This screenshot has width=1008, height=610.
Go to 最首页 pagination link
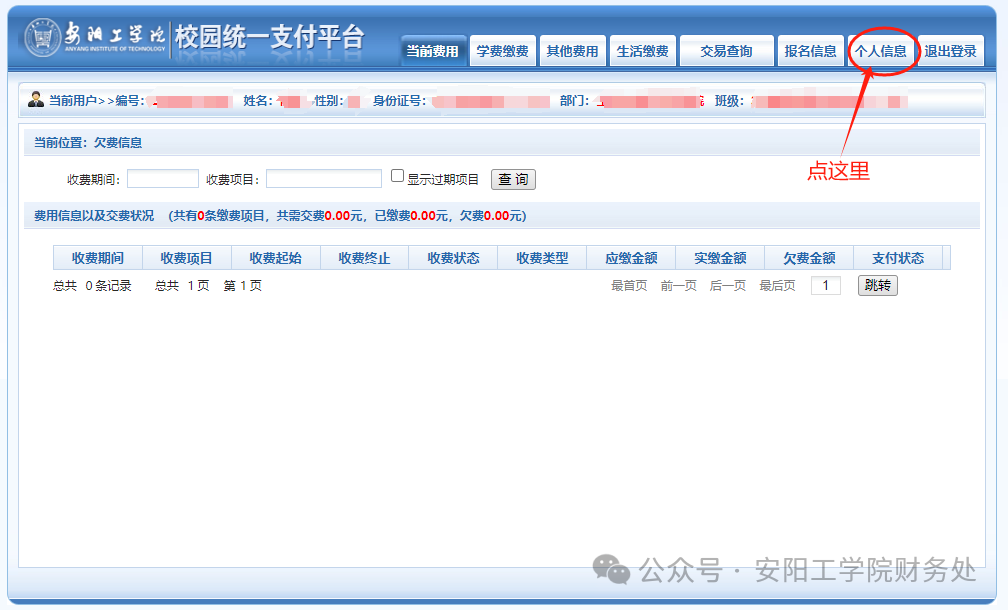629,286
